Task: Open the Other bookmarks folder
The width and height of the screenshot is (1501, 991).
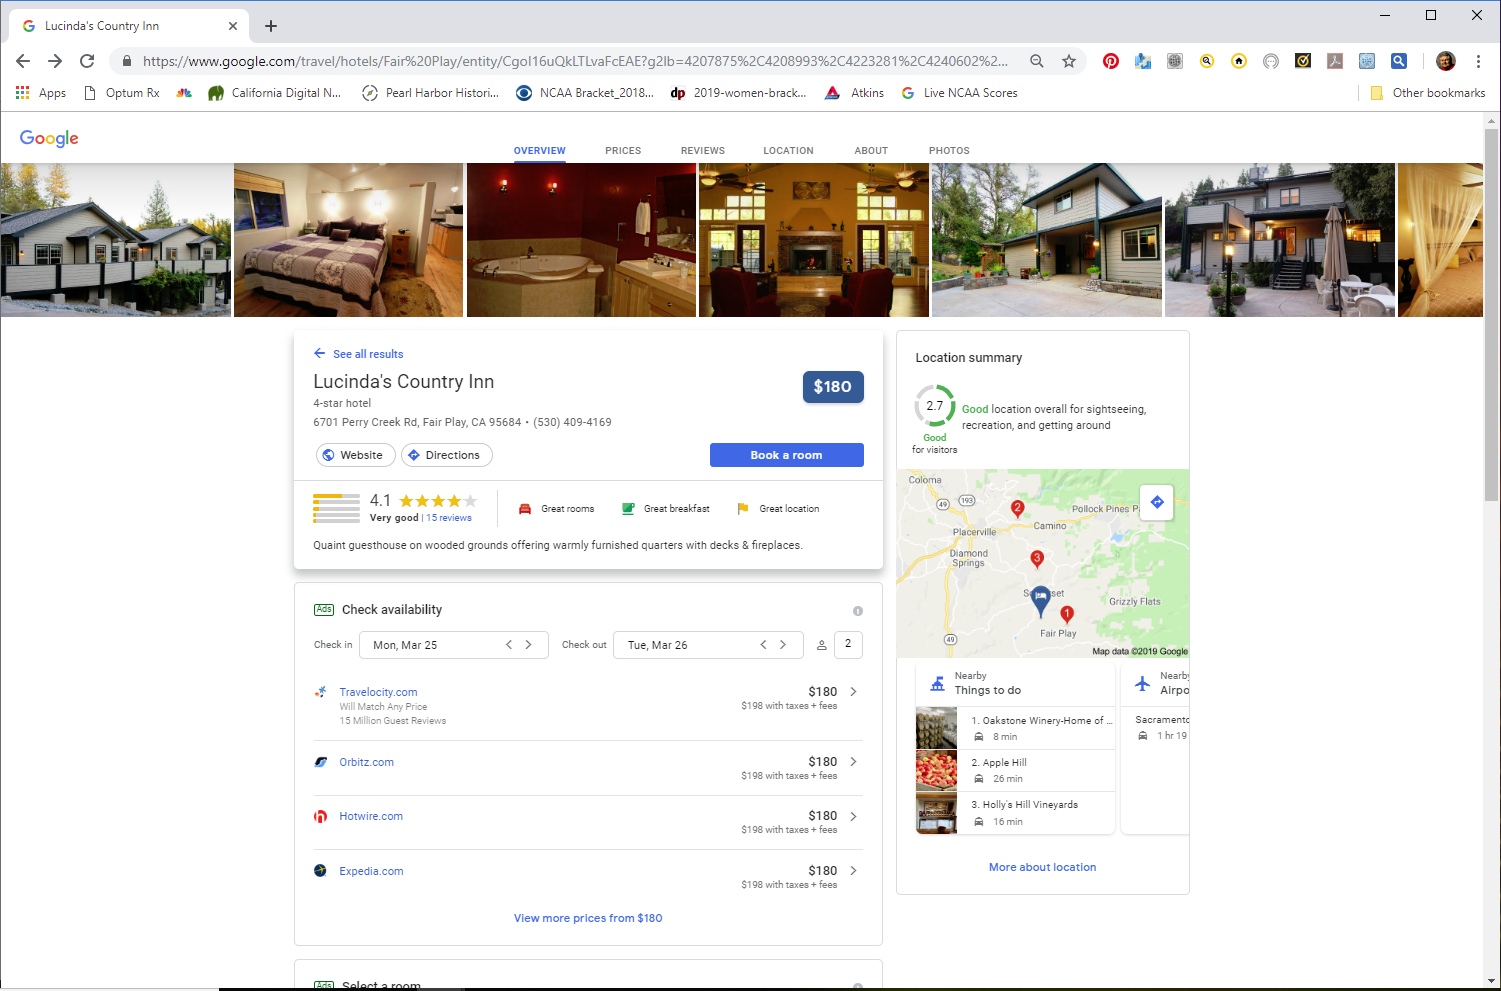Action: [1427, 93]
